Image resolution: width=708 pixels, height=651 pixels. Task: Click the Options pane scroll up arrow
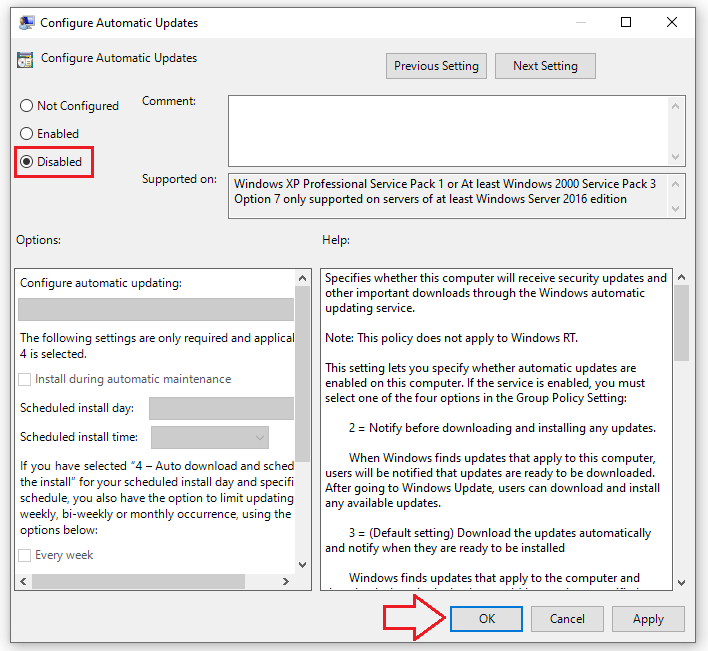tap(303, 278)
